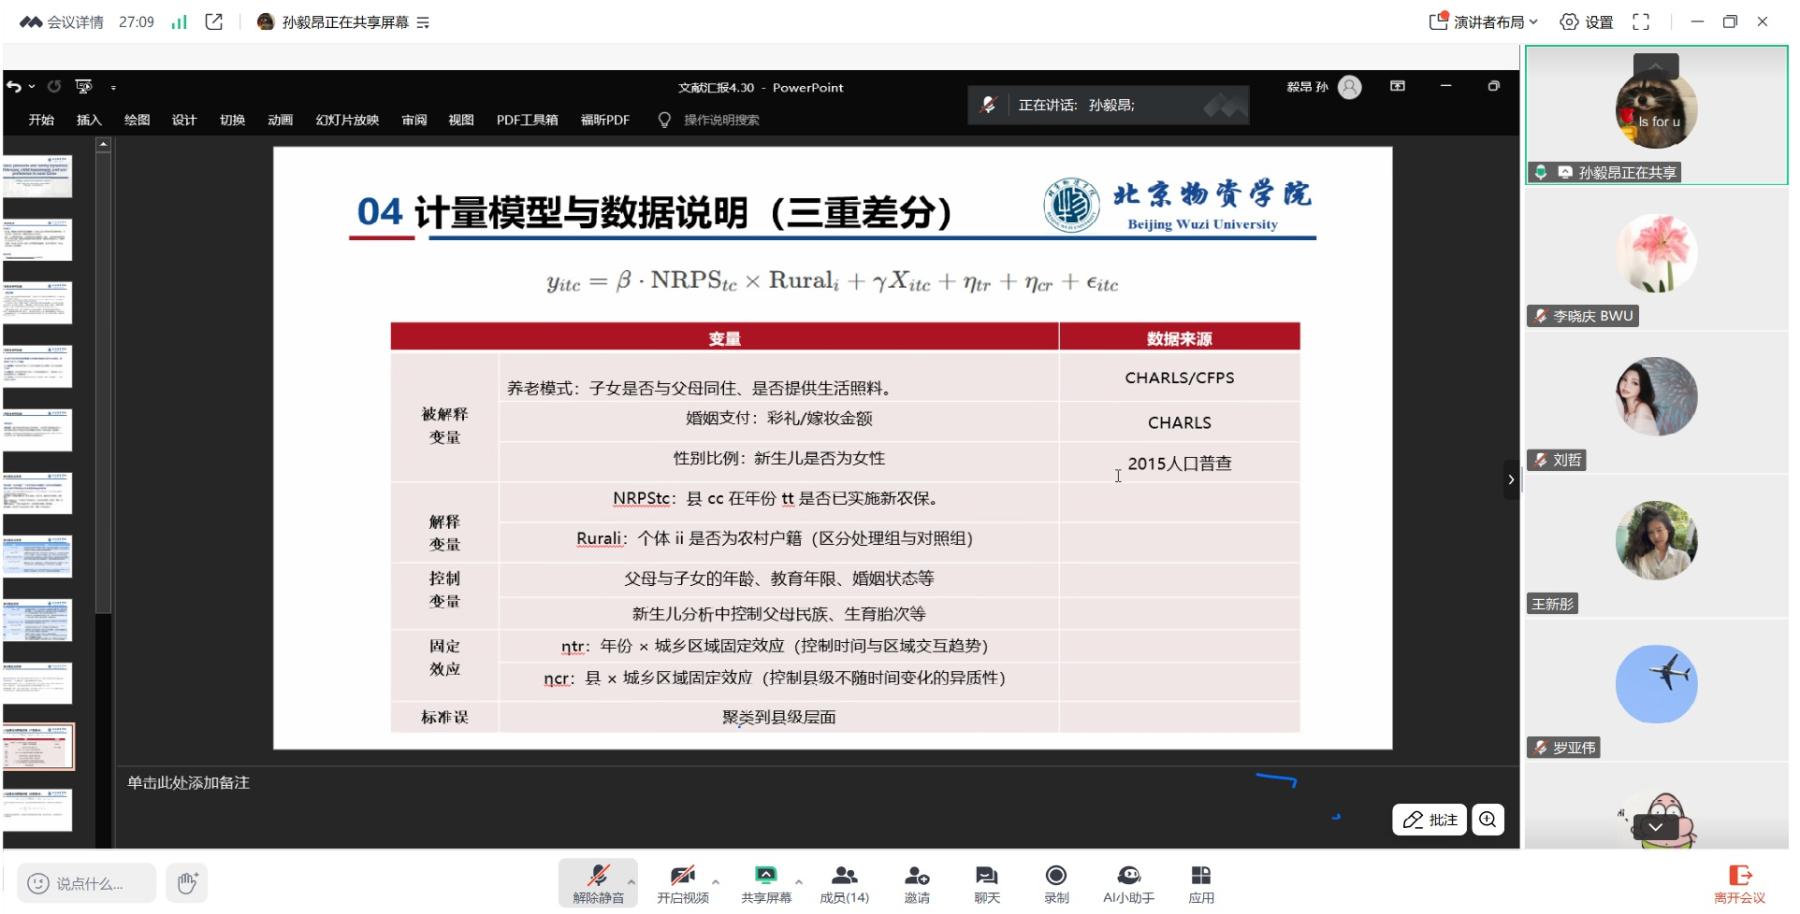Click the 批注 annotate button
The height and width of the screenshot is (914, 1800).
click(1429, 820)
